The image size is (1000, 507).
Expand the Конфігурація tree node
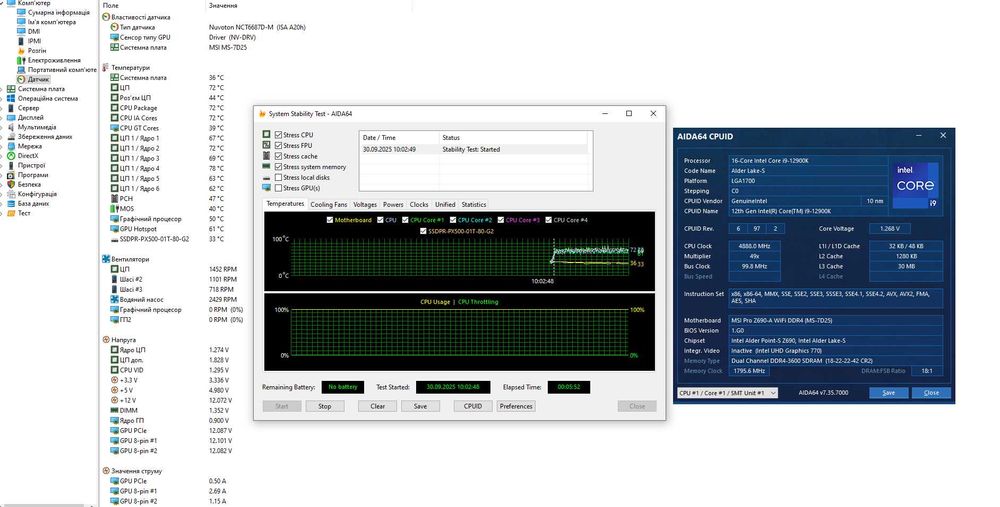2,195
